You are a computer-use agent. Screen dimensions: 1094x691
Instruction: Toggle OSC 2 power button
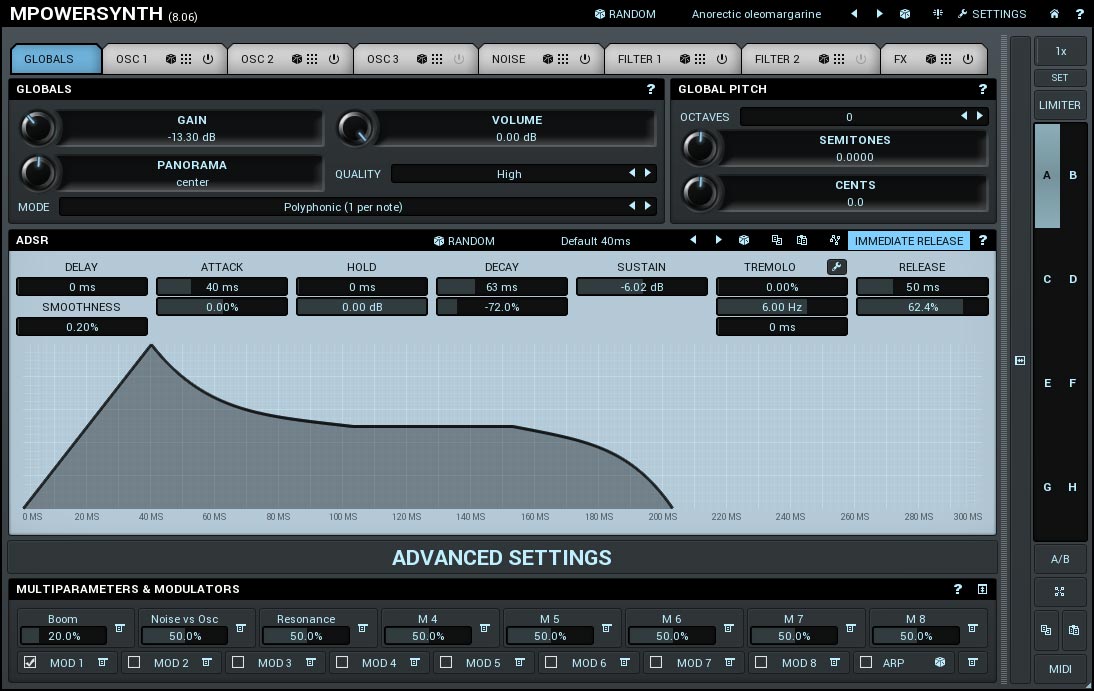pos(334,59)
